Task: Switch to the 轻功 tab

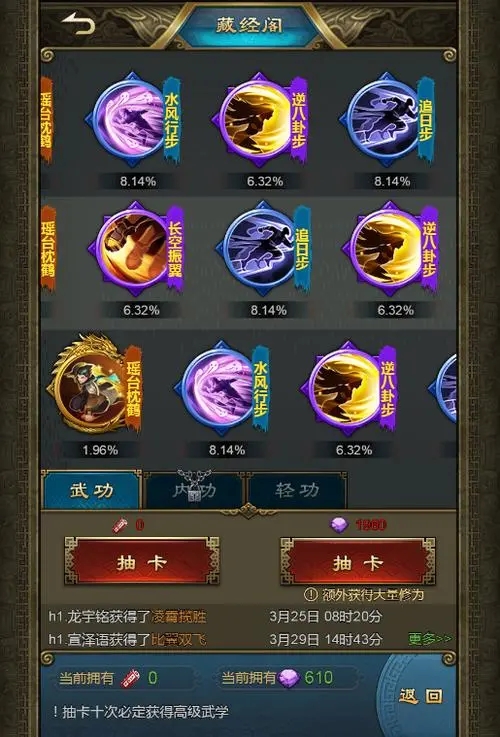Action: 297,490
